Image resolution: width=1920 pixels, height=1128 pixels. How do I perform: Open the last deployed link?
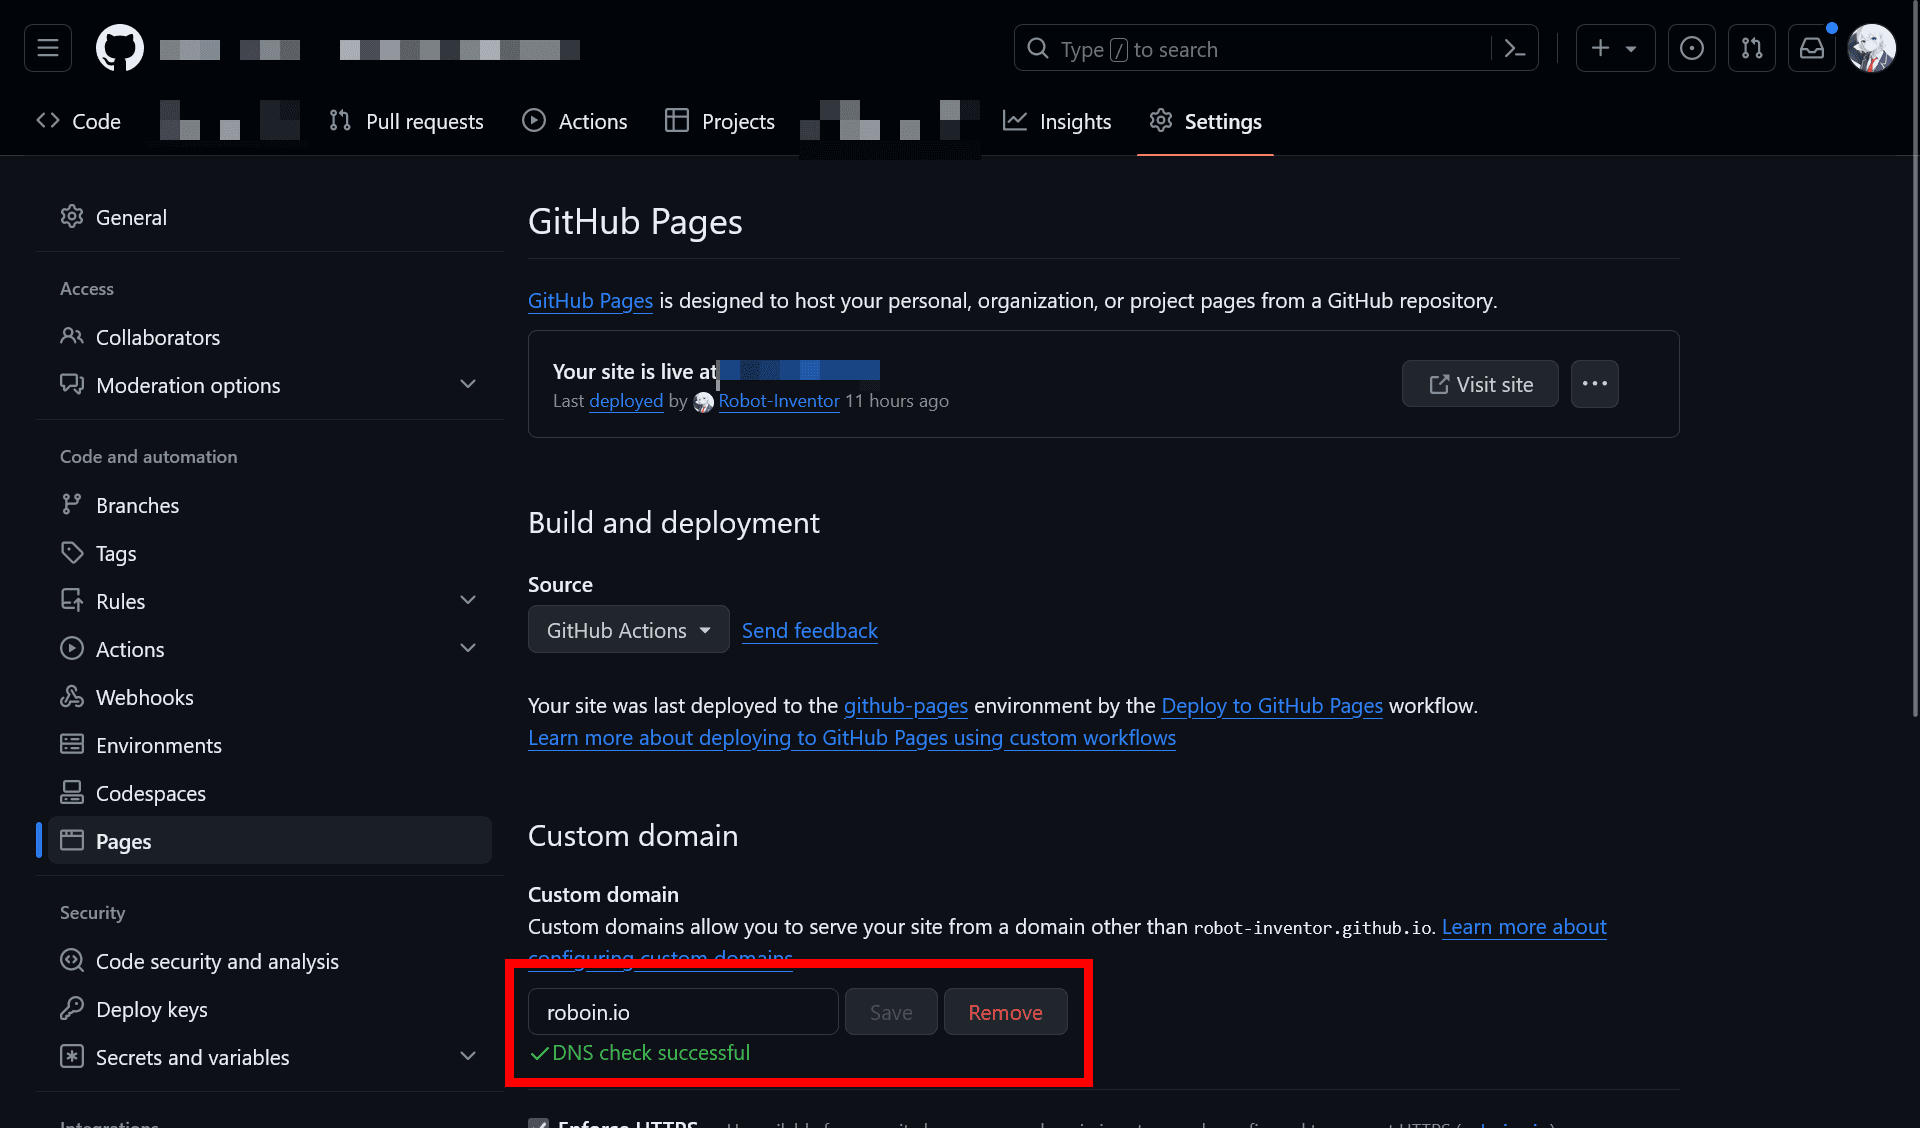coord(626,401)
